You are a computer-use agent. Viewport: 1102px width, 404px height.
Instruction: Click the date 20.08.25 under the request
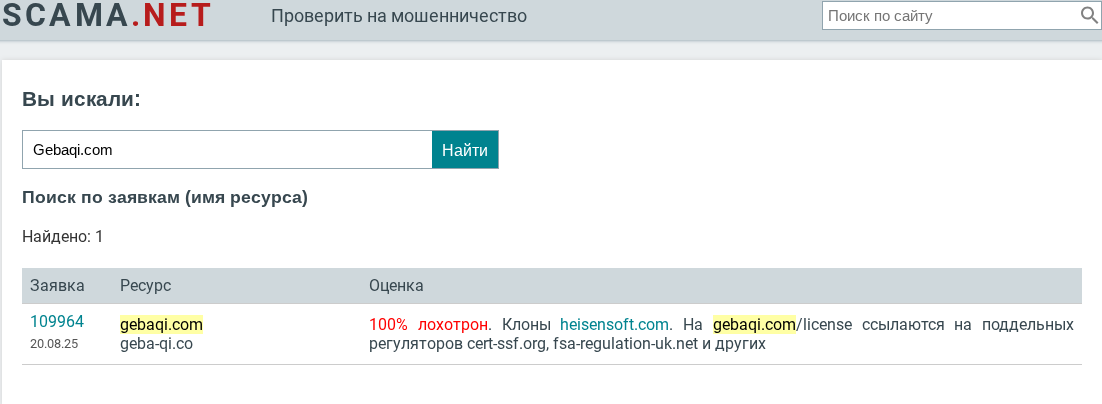[x=53, y=344]
